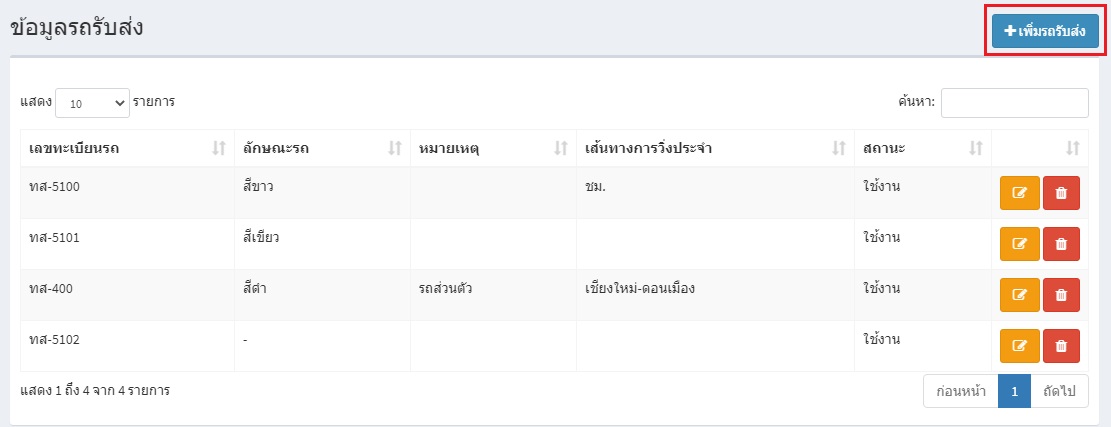Click the สีขาว cell
This screenshot has height=427, width=1111.
point(322,193)
